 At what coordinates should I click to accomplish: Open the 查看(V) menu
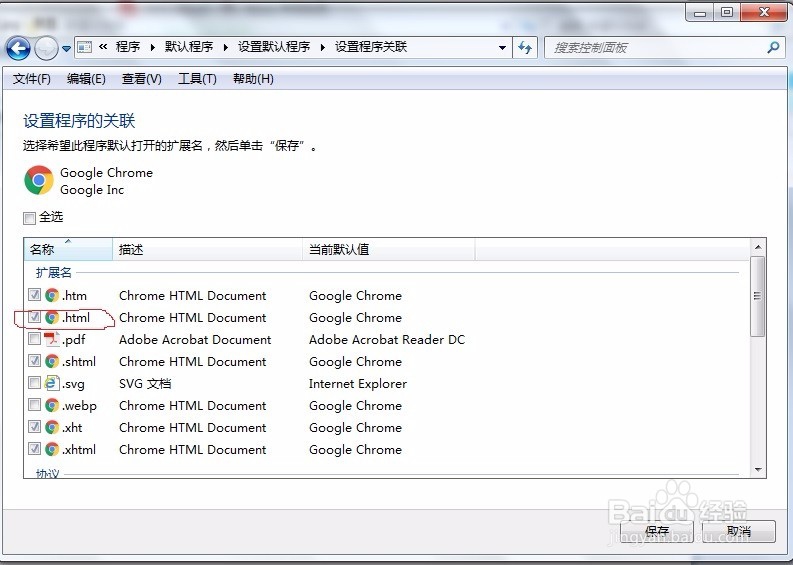coord(142,79)
